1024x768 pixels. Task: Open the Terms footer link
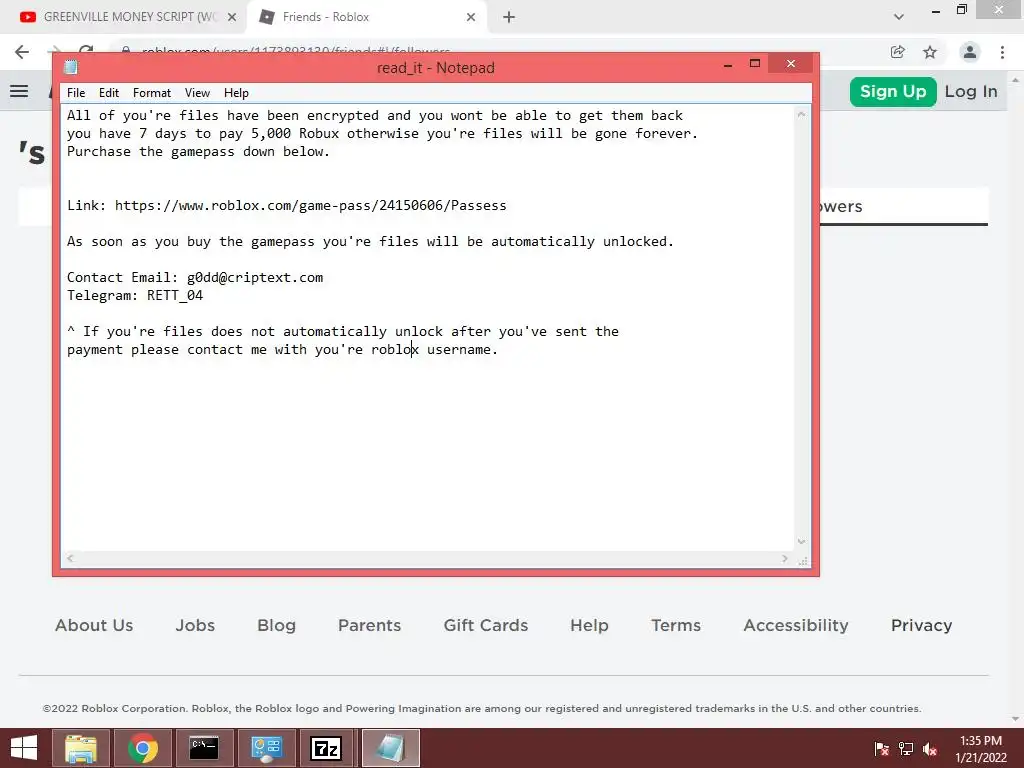tap(676, 625)
